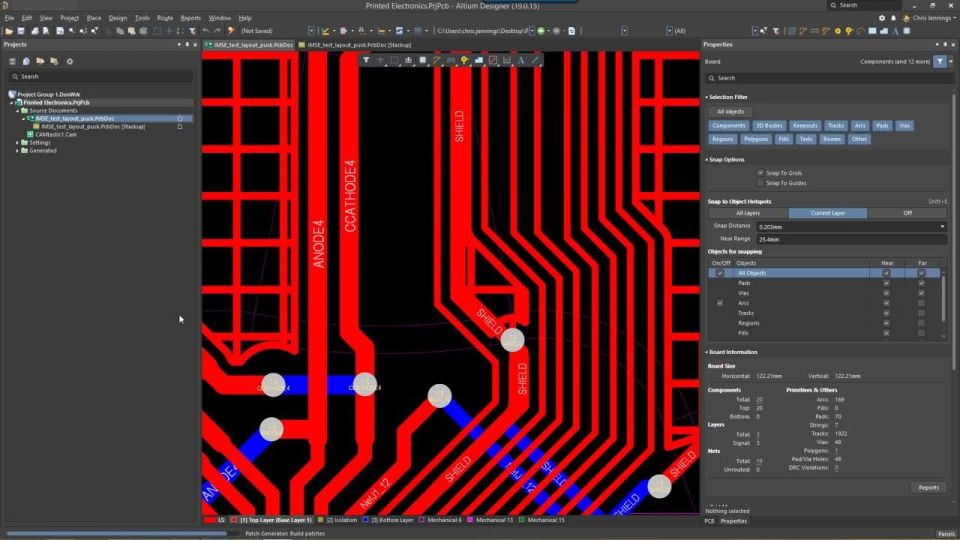960x540 pixels.
Task: Toggle Snap To Guides checkbox
Action: point(760,182)
